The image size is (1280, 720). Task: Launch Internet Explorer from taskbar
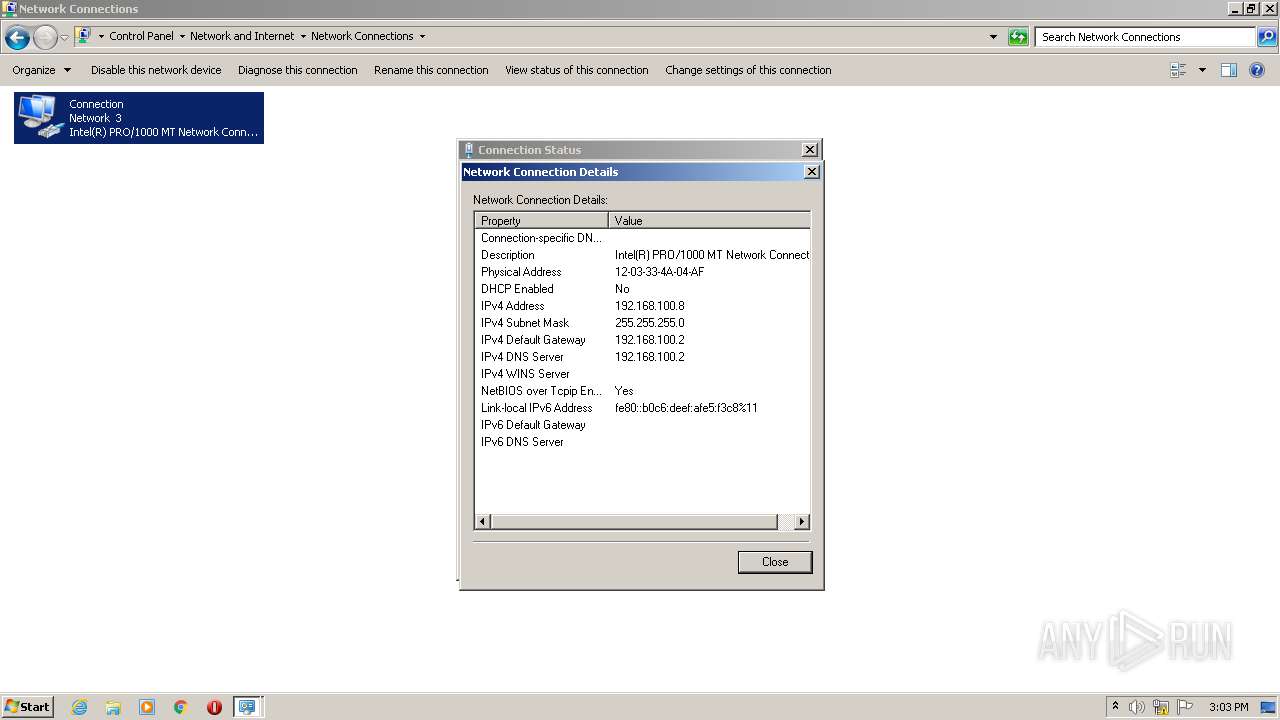point(80,707)
